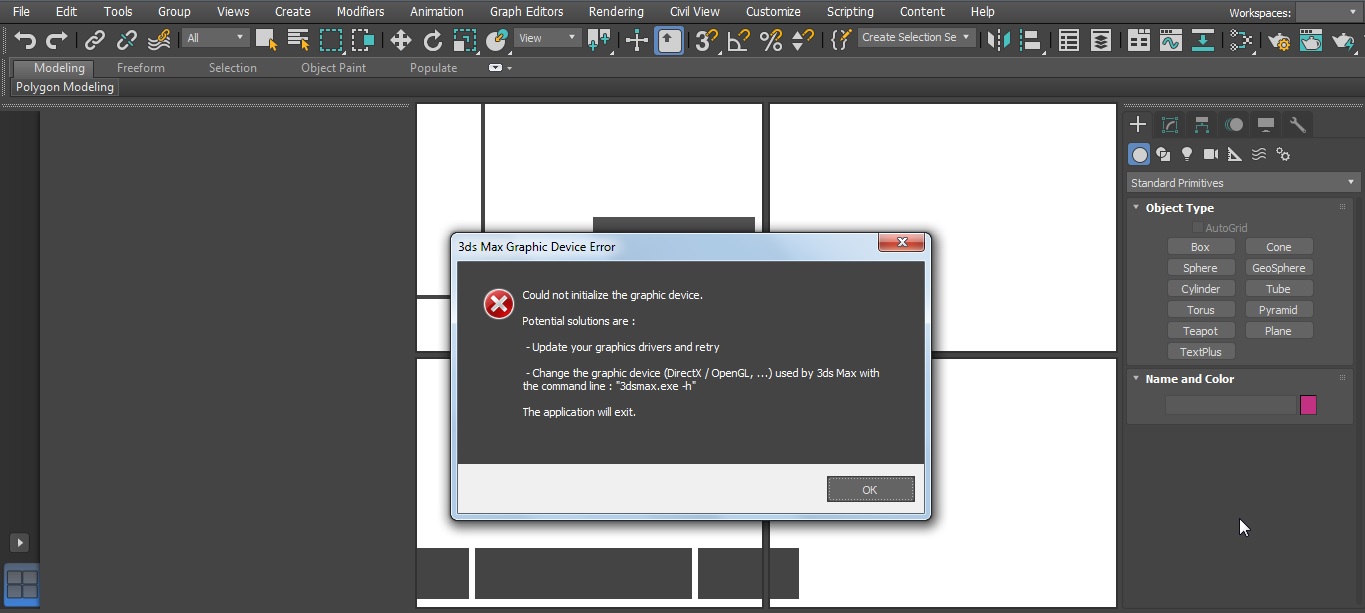Activate Select and Rotate tool

(x=433, y=40)
